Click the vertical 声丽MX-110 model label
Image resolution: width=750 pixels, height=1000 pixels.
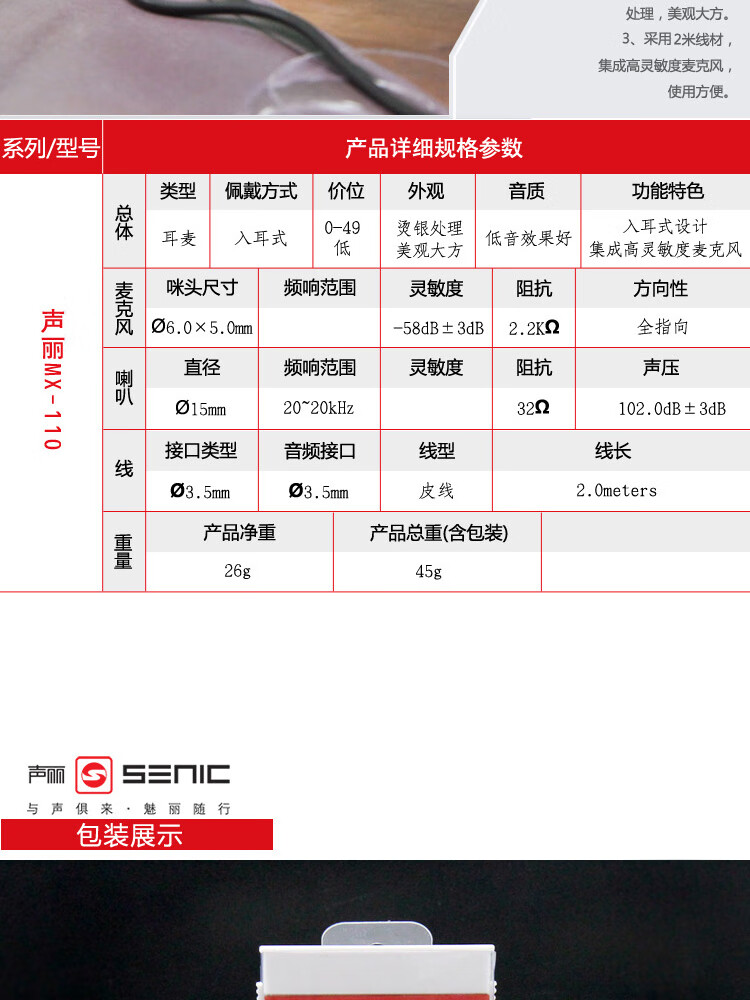click(51, 380)
